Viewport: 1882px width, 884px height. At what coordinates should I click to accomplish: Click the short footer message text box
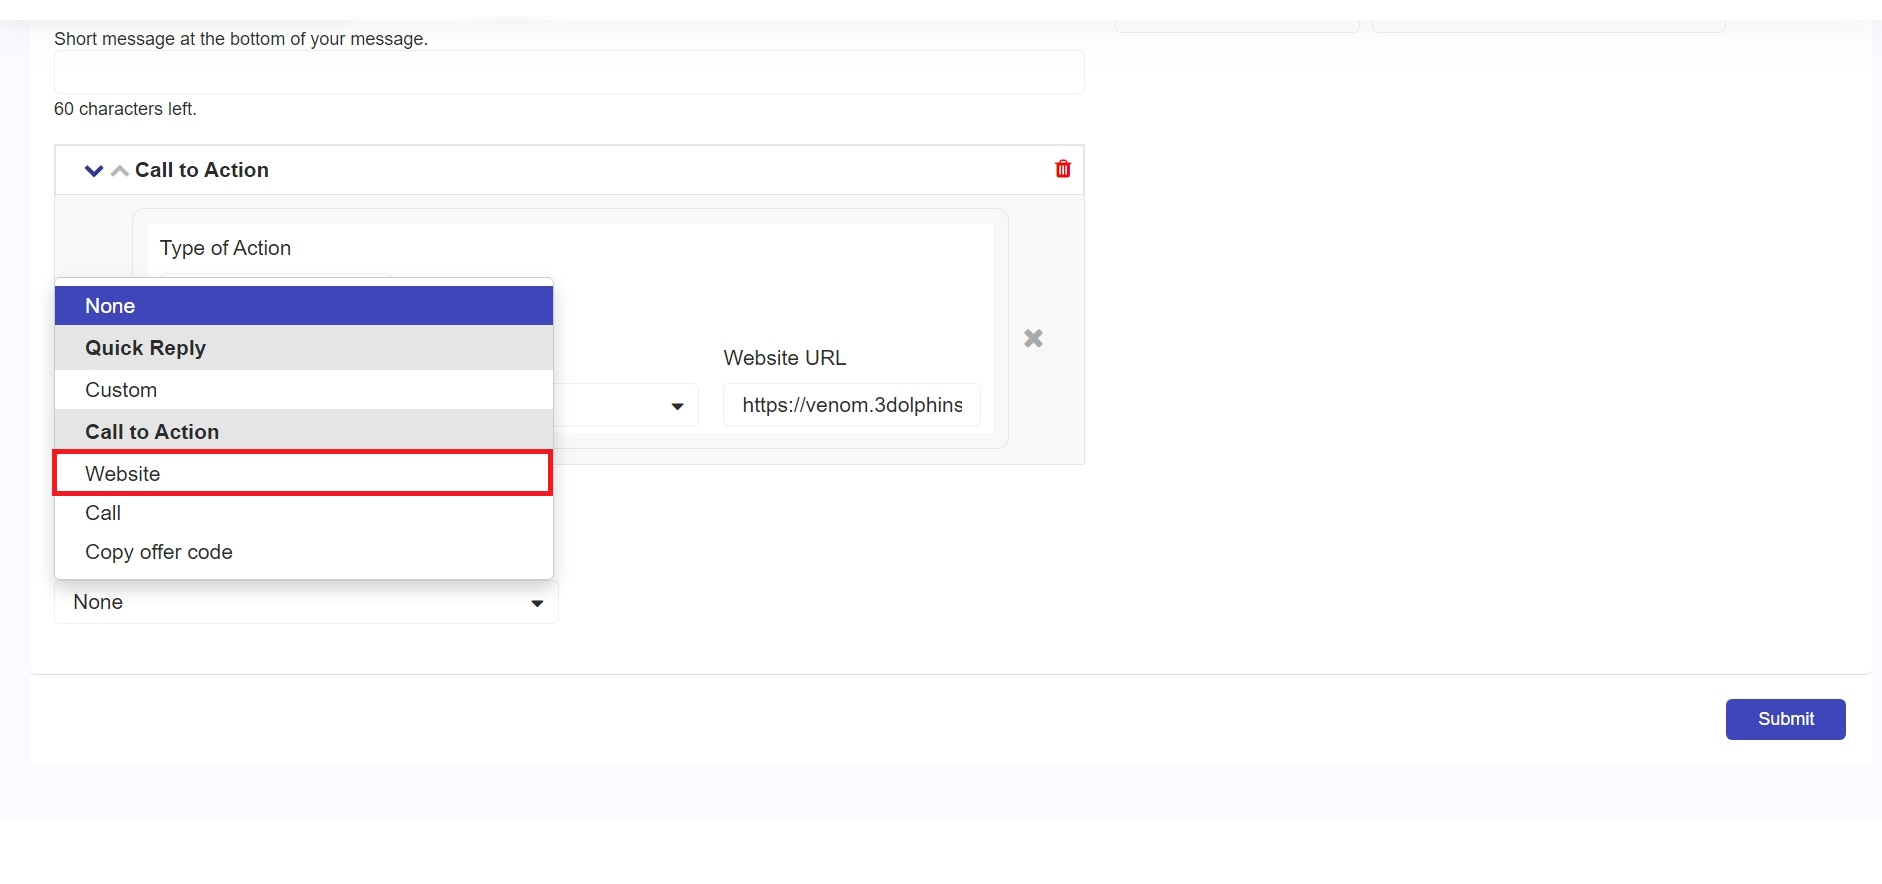click(x=569, y=72)
